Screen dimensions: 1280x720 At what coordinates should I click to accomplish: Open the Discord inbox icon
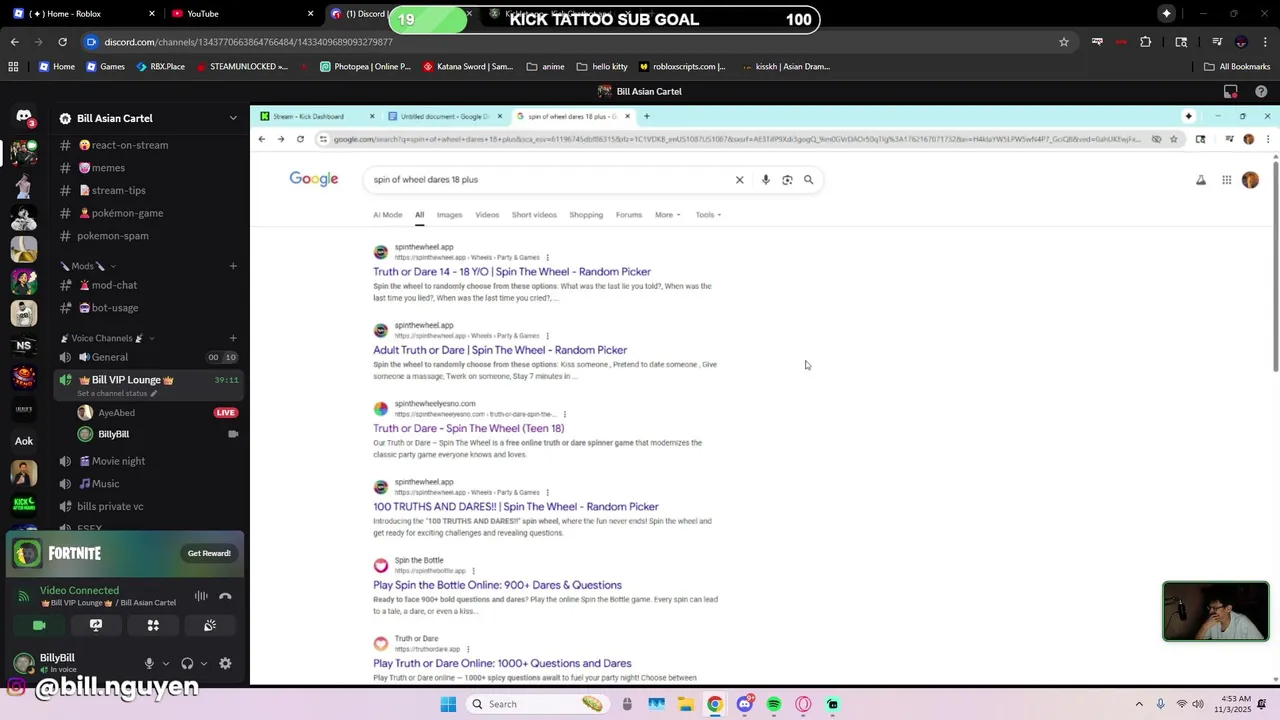tap(1231, 91)
